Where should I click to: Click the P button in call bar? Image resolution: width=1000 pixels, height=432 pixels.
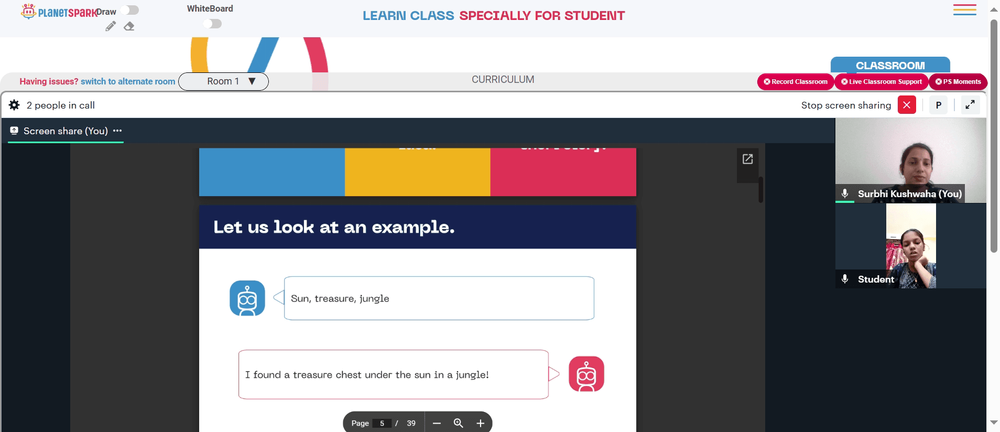point(938,105)
